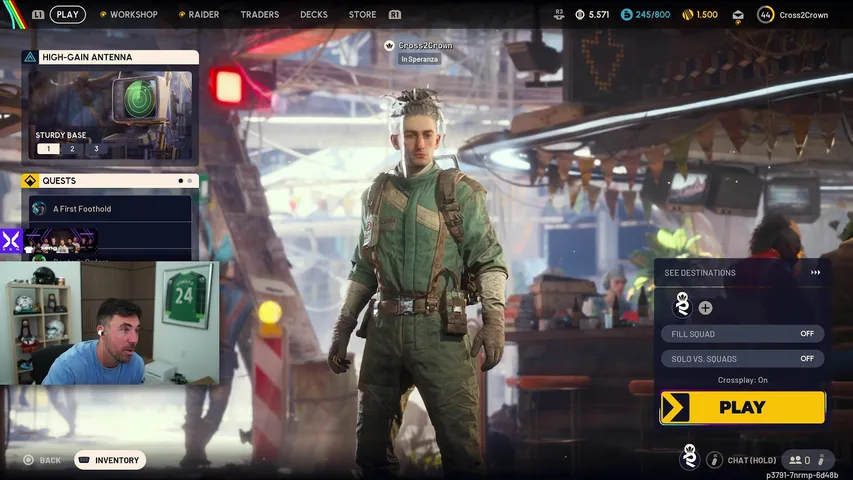Open the DECKS tab

314,15
